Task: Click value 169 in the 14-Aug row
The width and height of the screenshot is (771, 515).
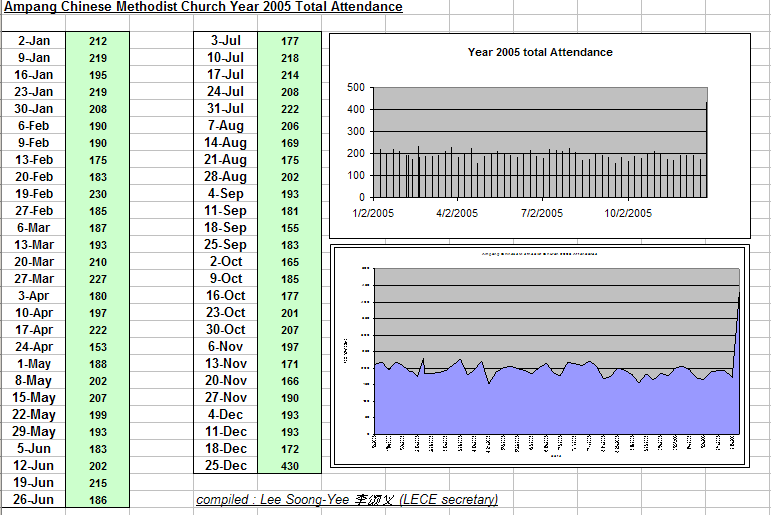Action: tap(290, 143)
